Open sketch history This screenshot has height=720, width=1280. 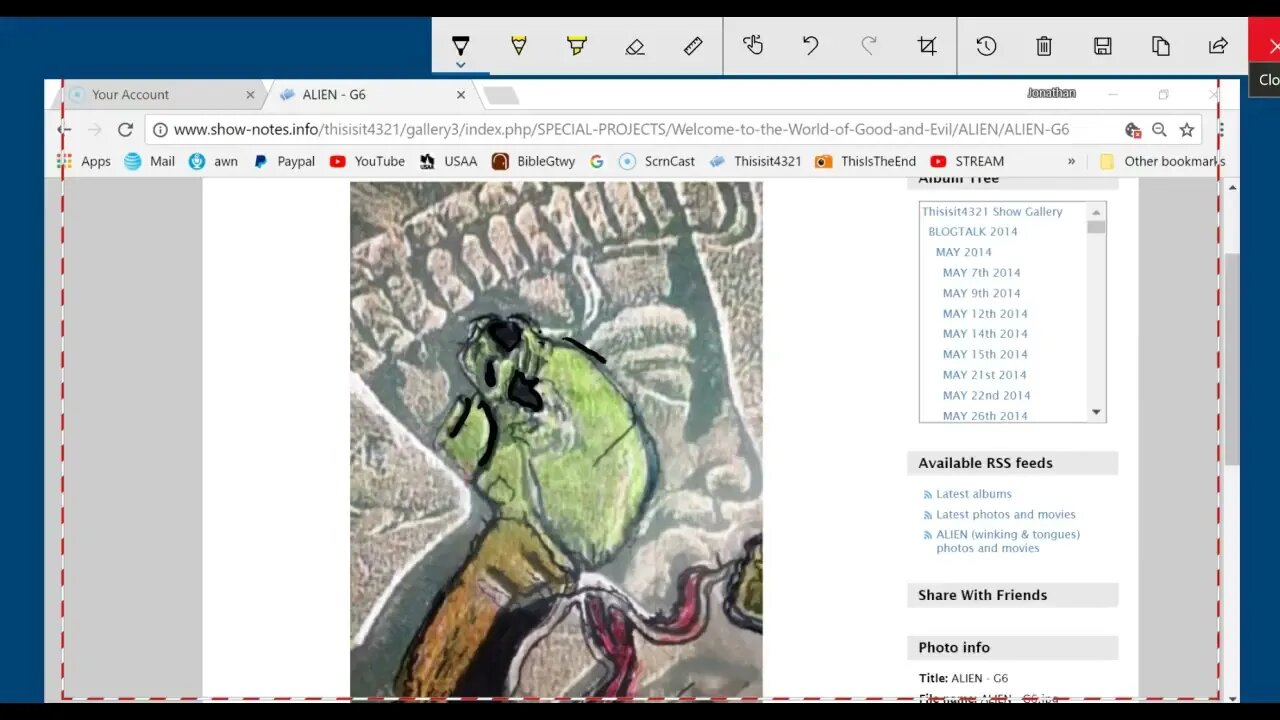click(986, 46)
